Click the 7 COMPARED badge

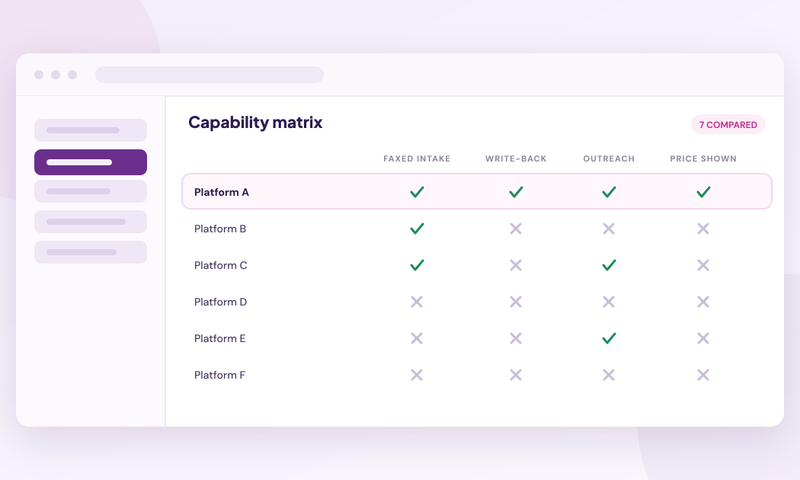tap(728, 124)
